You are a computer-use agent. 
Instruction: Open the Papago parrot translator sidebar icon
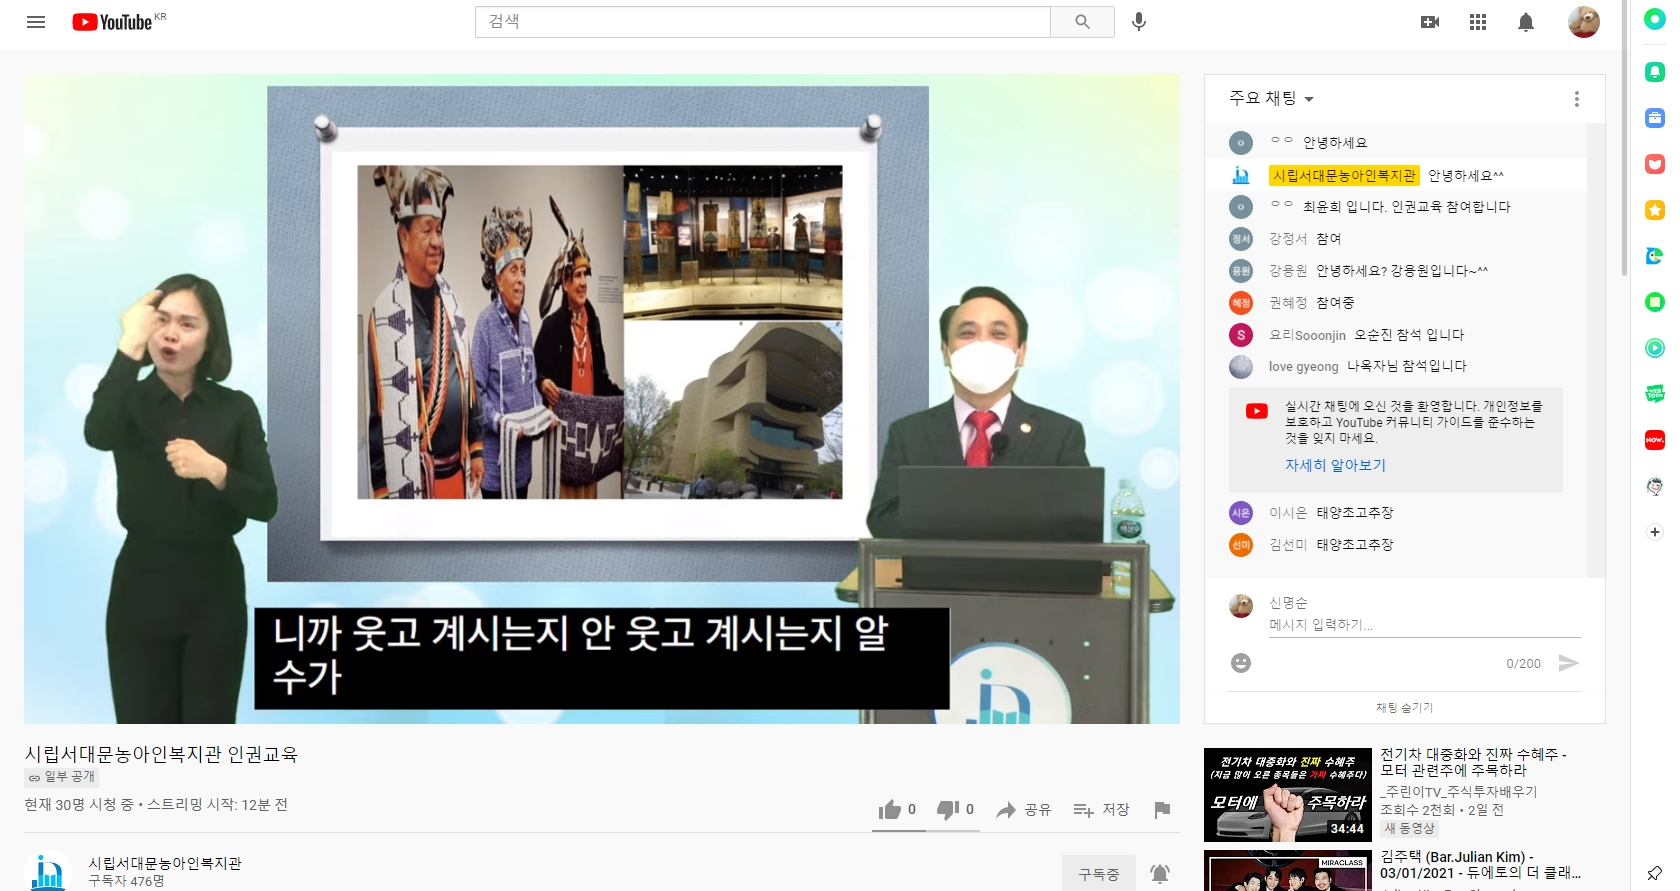(x=1655, y=256)
